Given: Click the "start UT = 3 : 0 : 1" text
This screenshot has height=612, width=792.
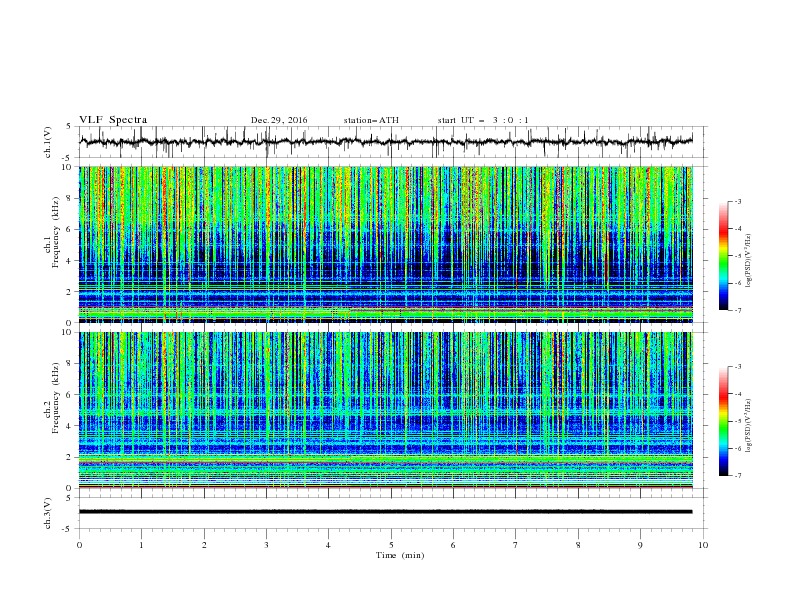Looking at the screenshot, I should (x=483, y=120).
